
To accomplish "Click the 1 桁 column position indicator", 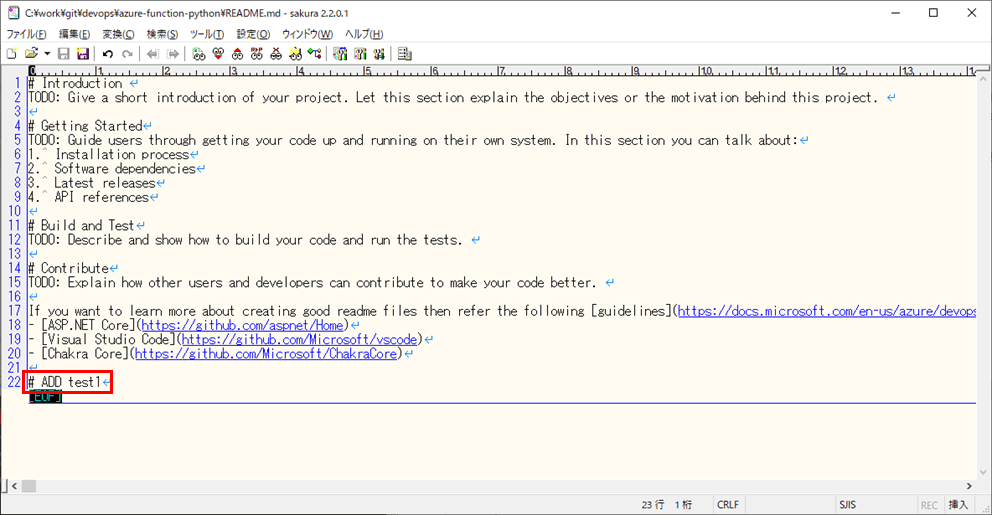I will coord(683,504).
